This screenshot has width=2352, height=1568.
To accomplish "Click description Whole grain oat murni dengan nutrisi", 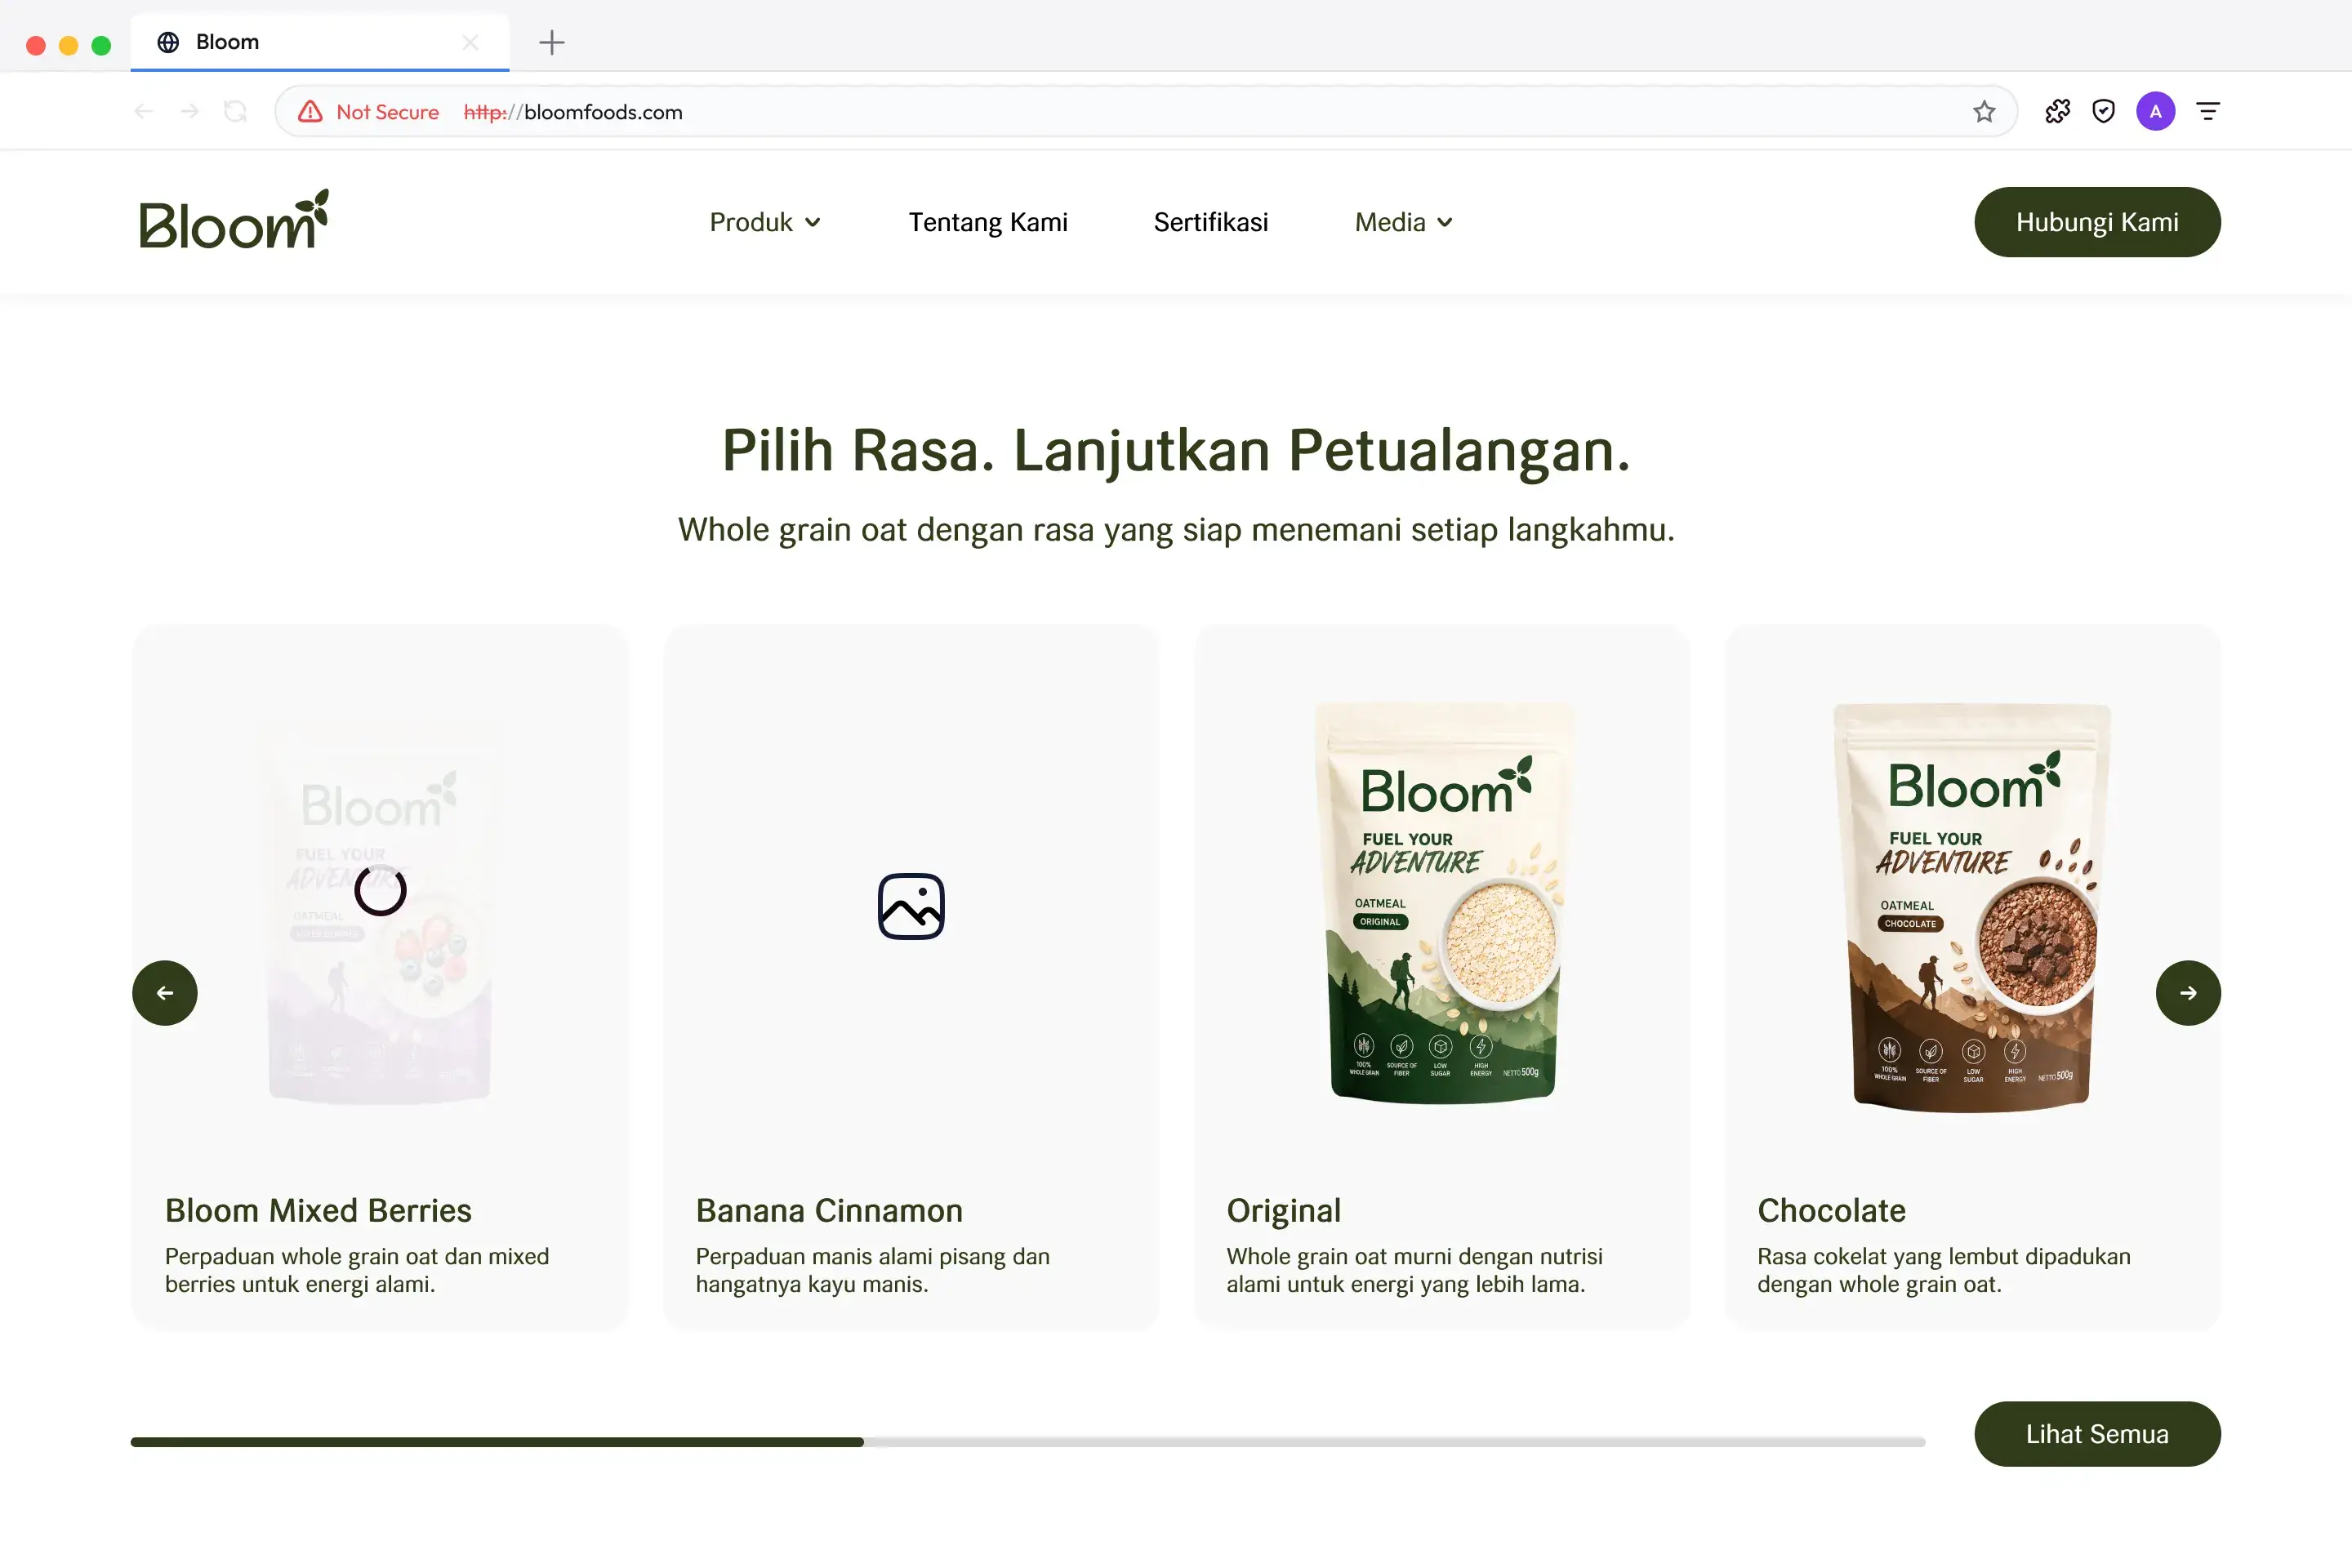I will pyautogui.click(x=1414, y=1270).
